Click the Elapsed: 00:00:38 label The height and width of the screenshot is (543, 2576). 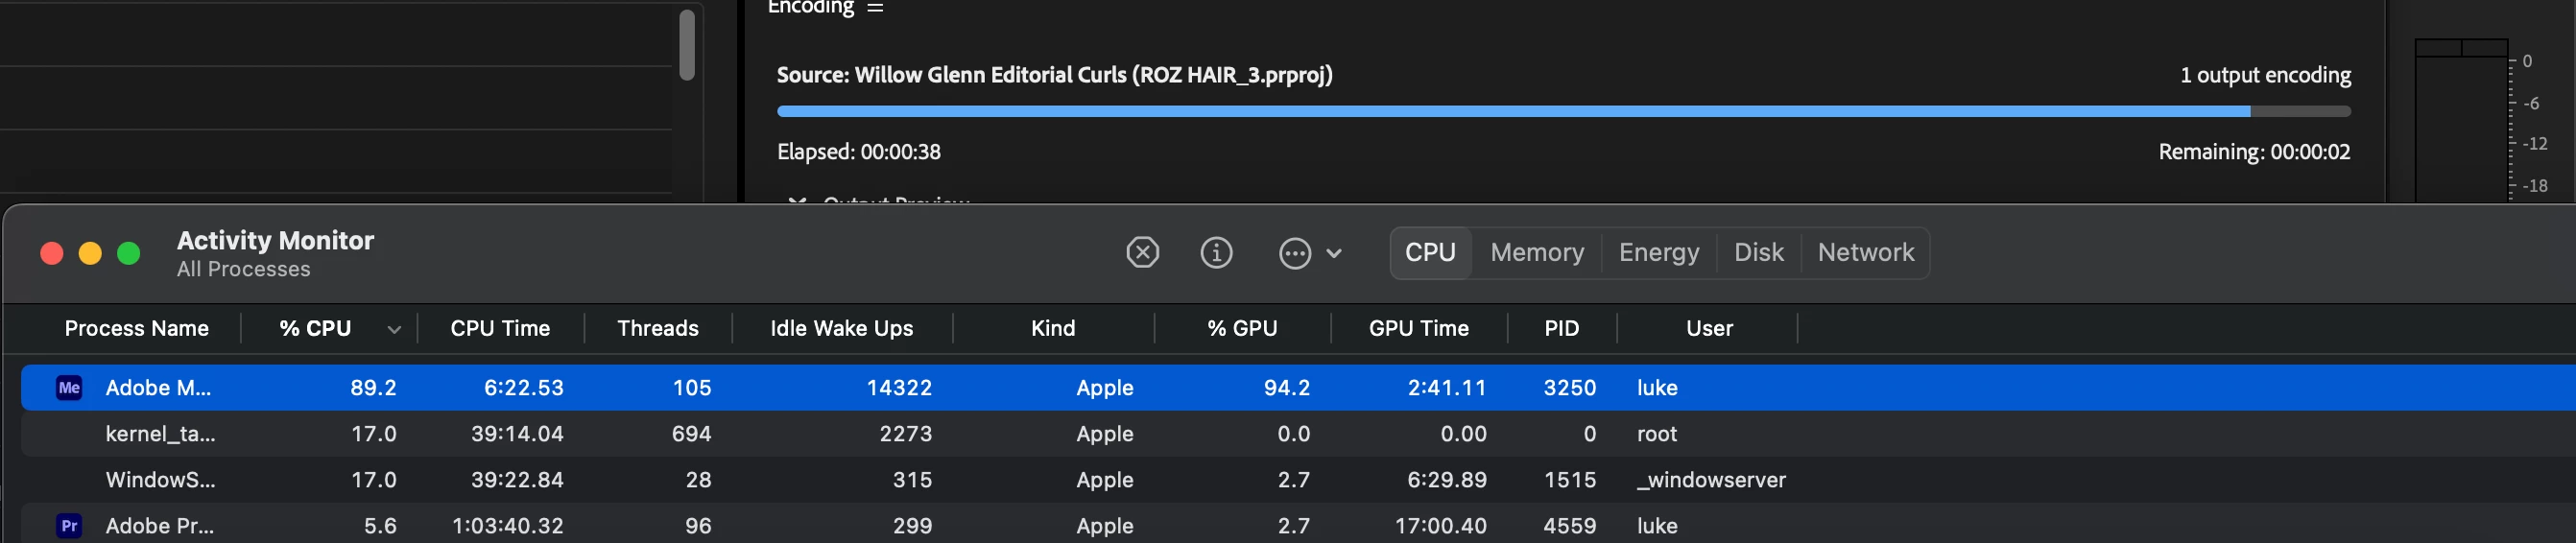tap(859, 151)
